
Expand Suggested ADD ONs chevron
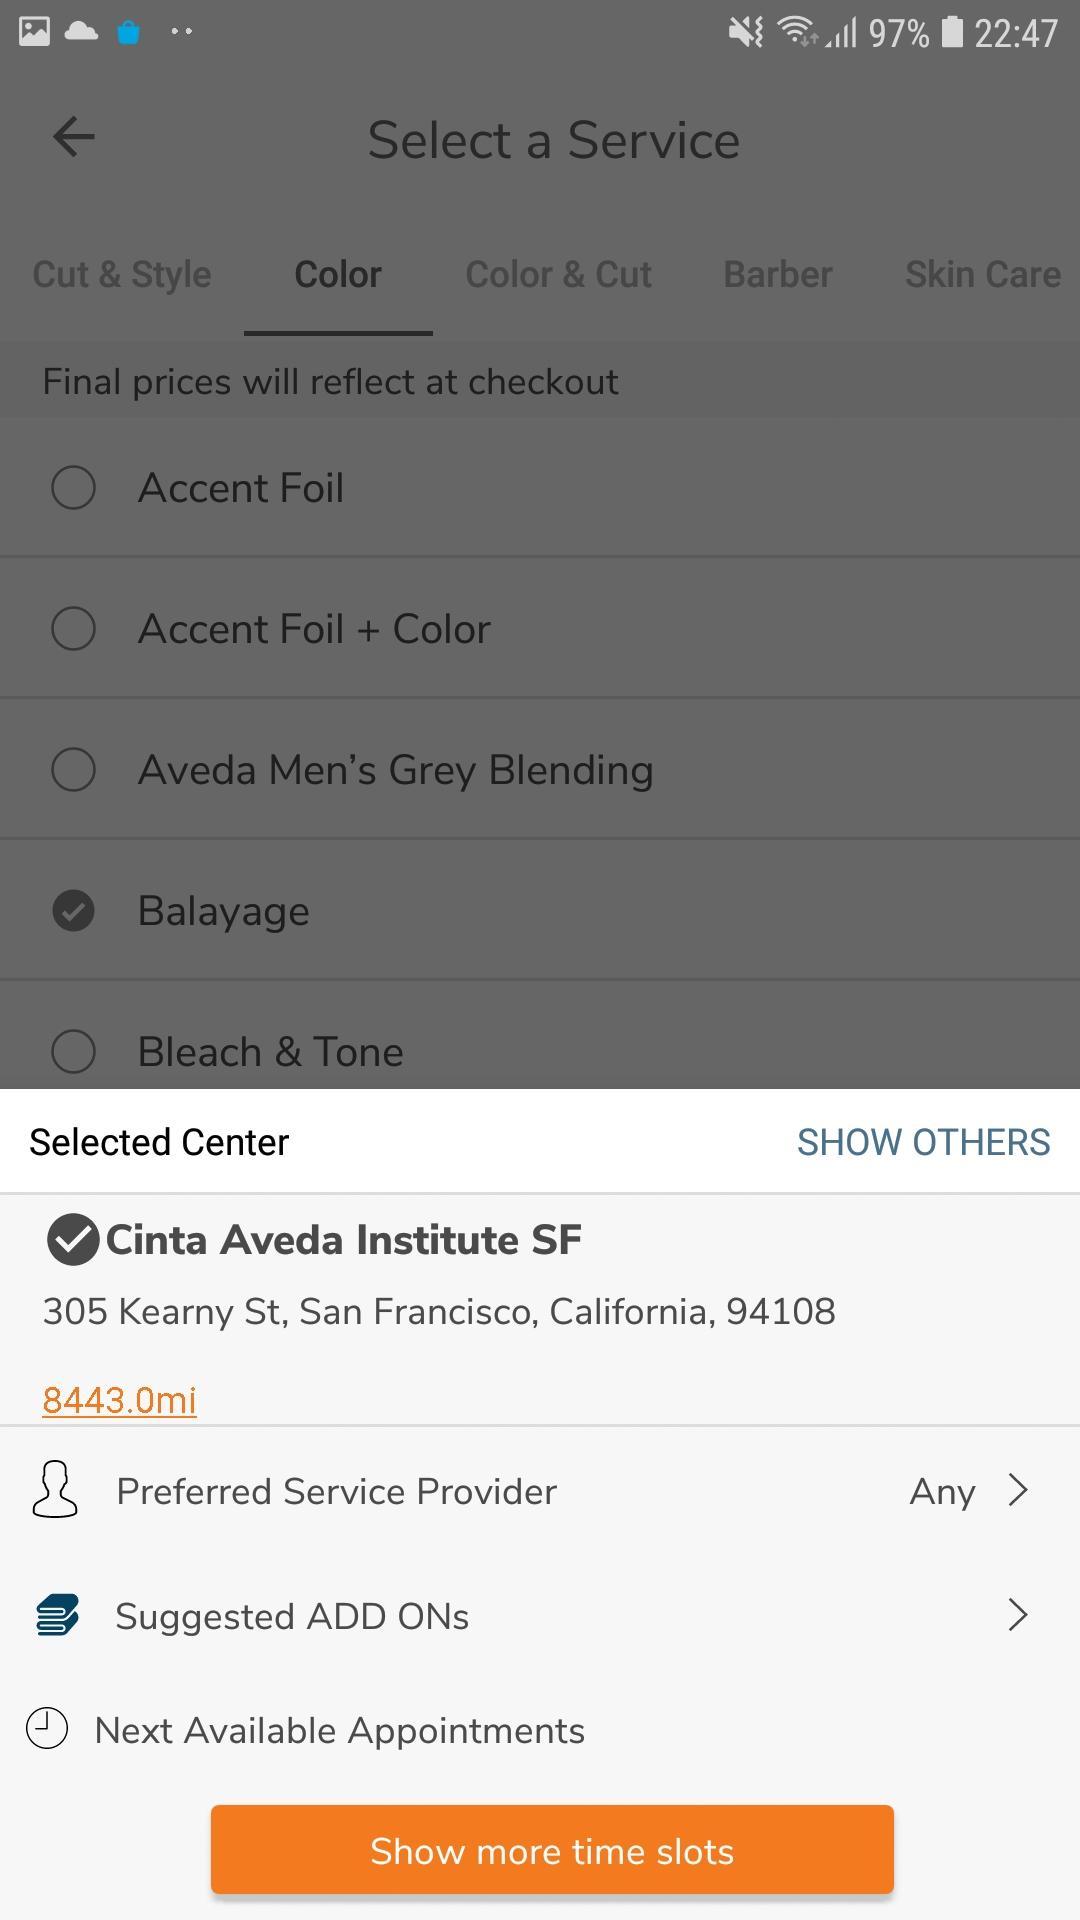coord(1018,1615)
